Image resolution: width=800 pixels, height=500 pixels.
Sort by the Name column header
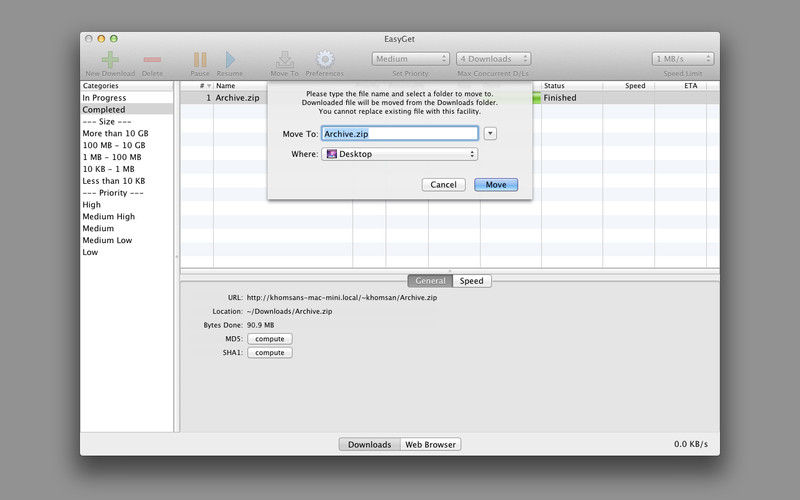click(241, 86)
